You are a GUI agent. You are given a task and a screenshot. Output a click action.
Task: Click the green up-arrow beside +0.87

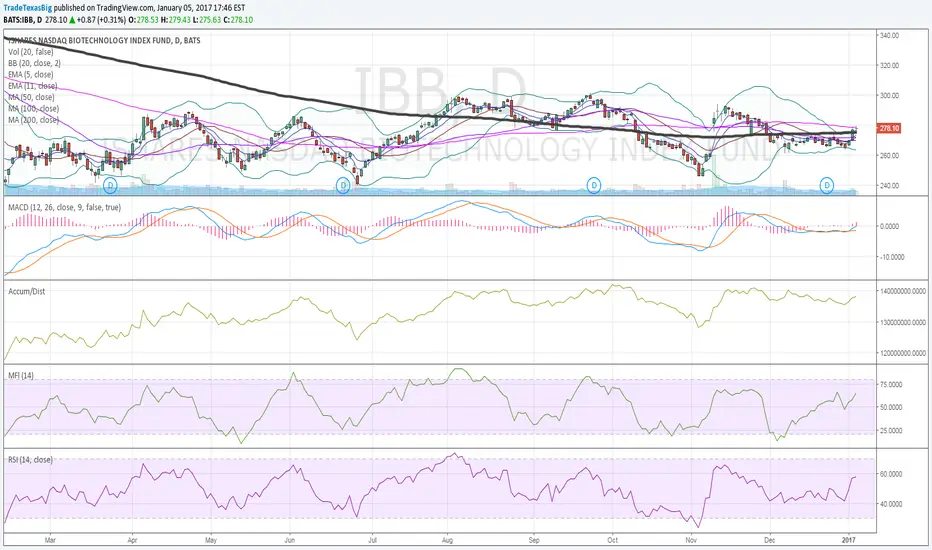pyautogui.click(x=72, y=20)
